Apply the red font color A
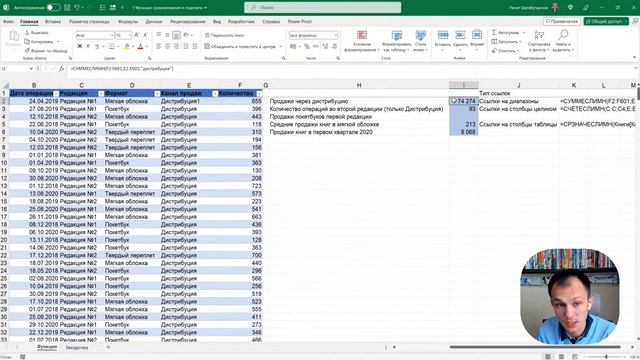640x360 pixels. [140, 47]
